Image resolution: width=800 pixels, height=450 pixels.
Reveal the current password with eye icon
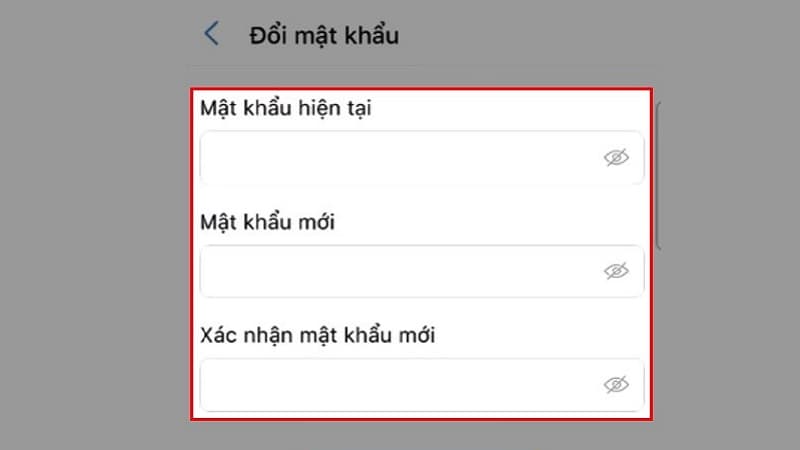click(616, 158)
